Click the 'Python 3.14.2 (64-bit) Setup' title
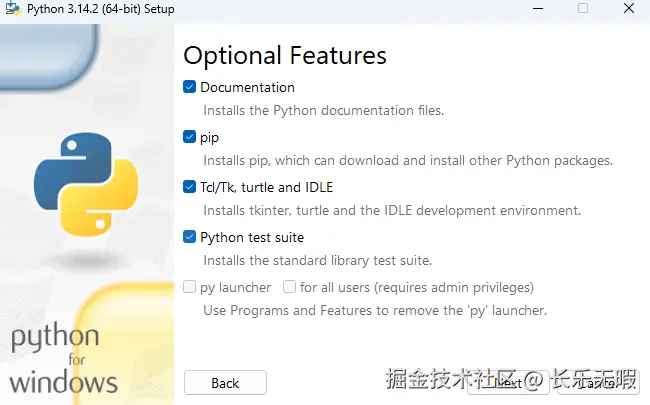650x405 pixels. [x=101, y=9]
